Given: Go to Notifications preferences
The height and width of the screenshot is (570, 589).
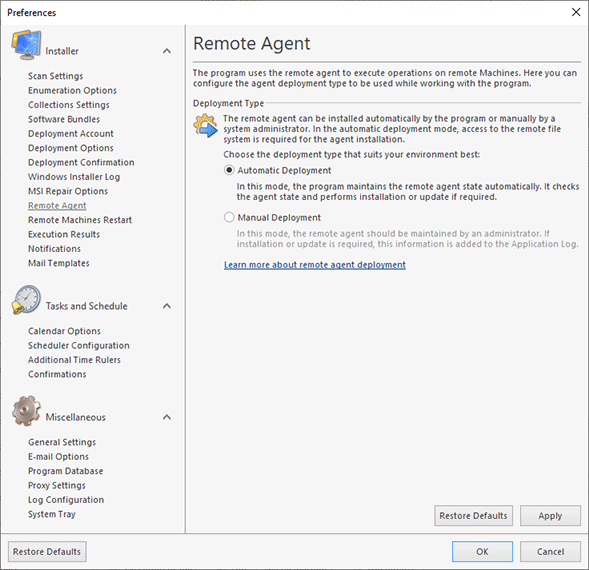Looking at the screenshot, I should click(x=54, y=249).
